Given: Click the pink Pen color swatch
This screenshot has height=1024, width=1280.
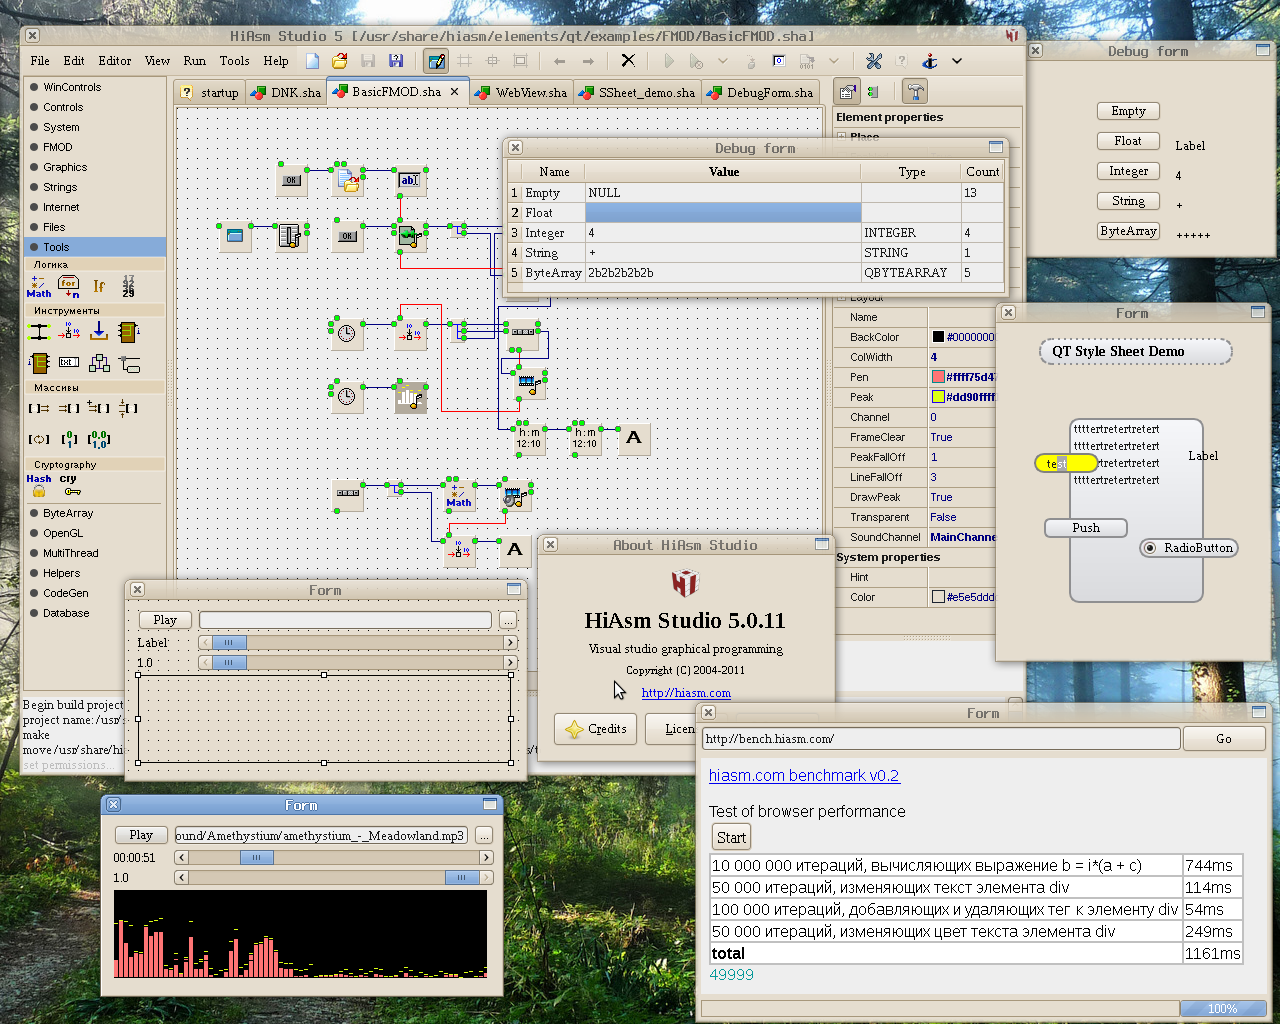Looking at the screenshot, I should coord(938,377).
